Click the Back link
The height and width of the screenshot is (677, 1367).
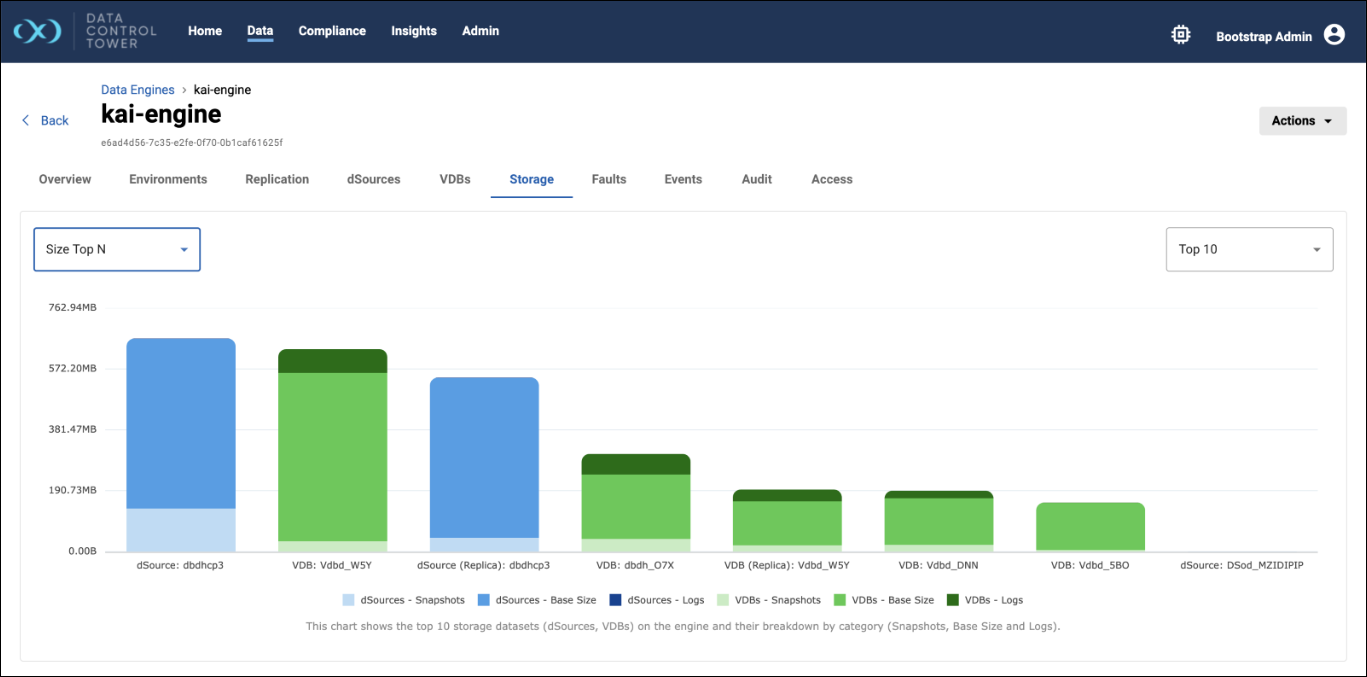click(x=54, y=121)
